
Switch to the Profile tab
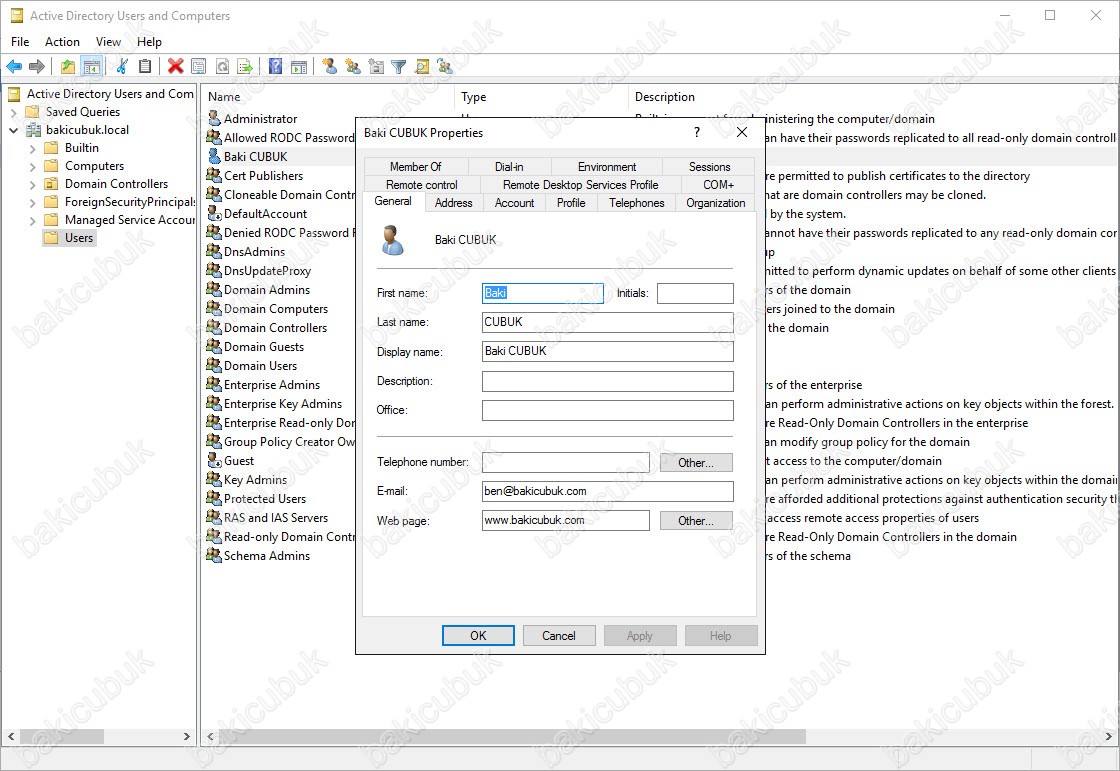coord(571,203)
